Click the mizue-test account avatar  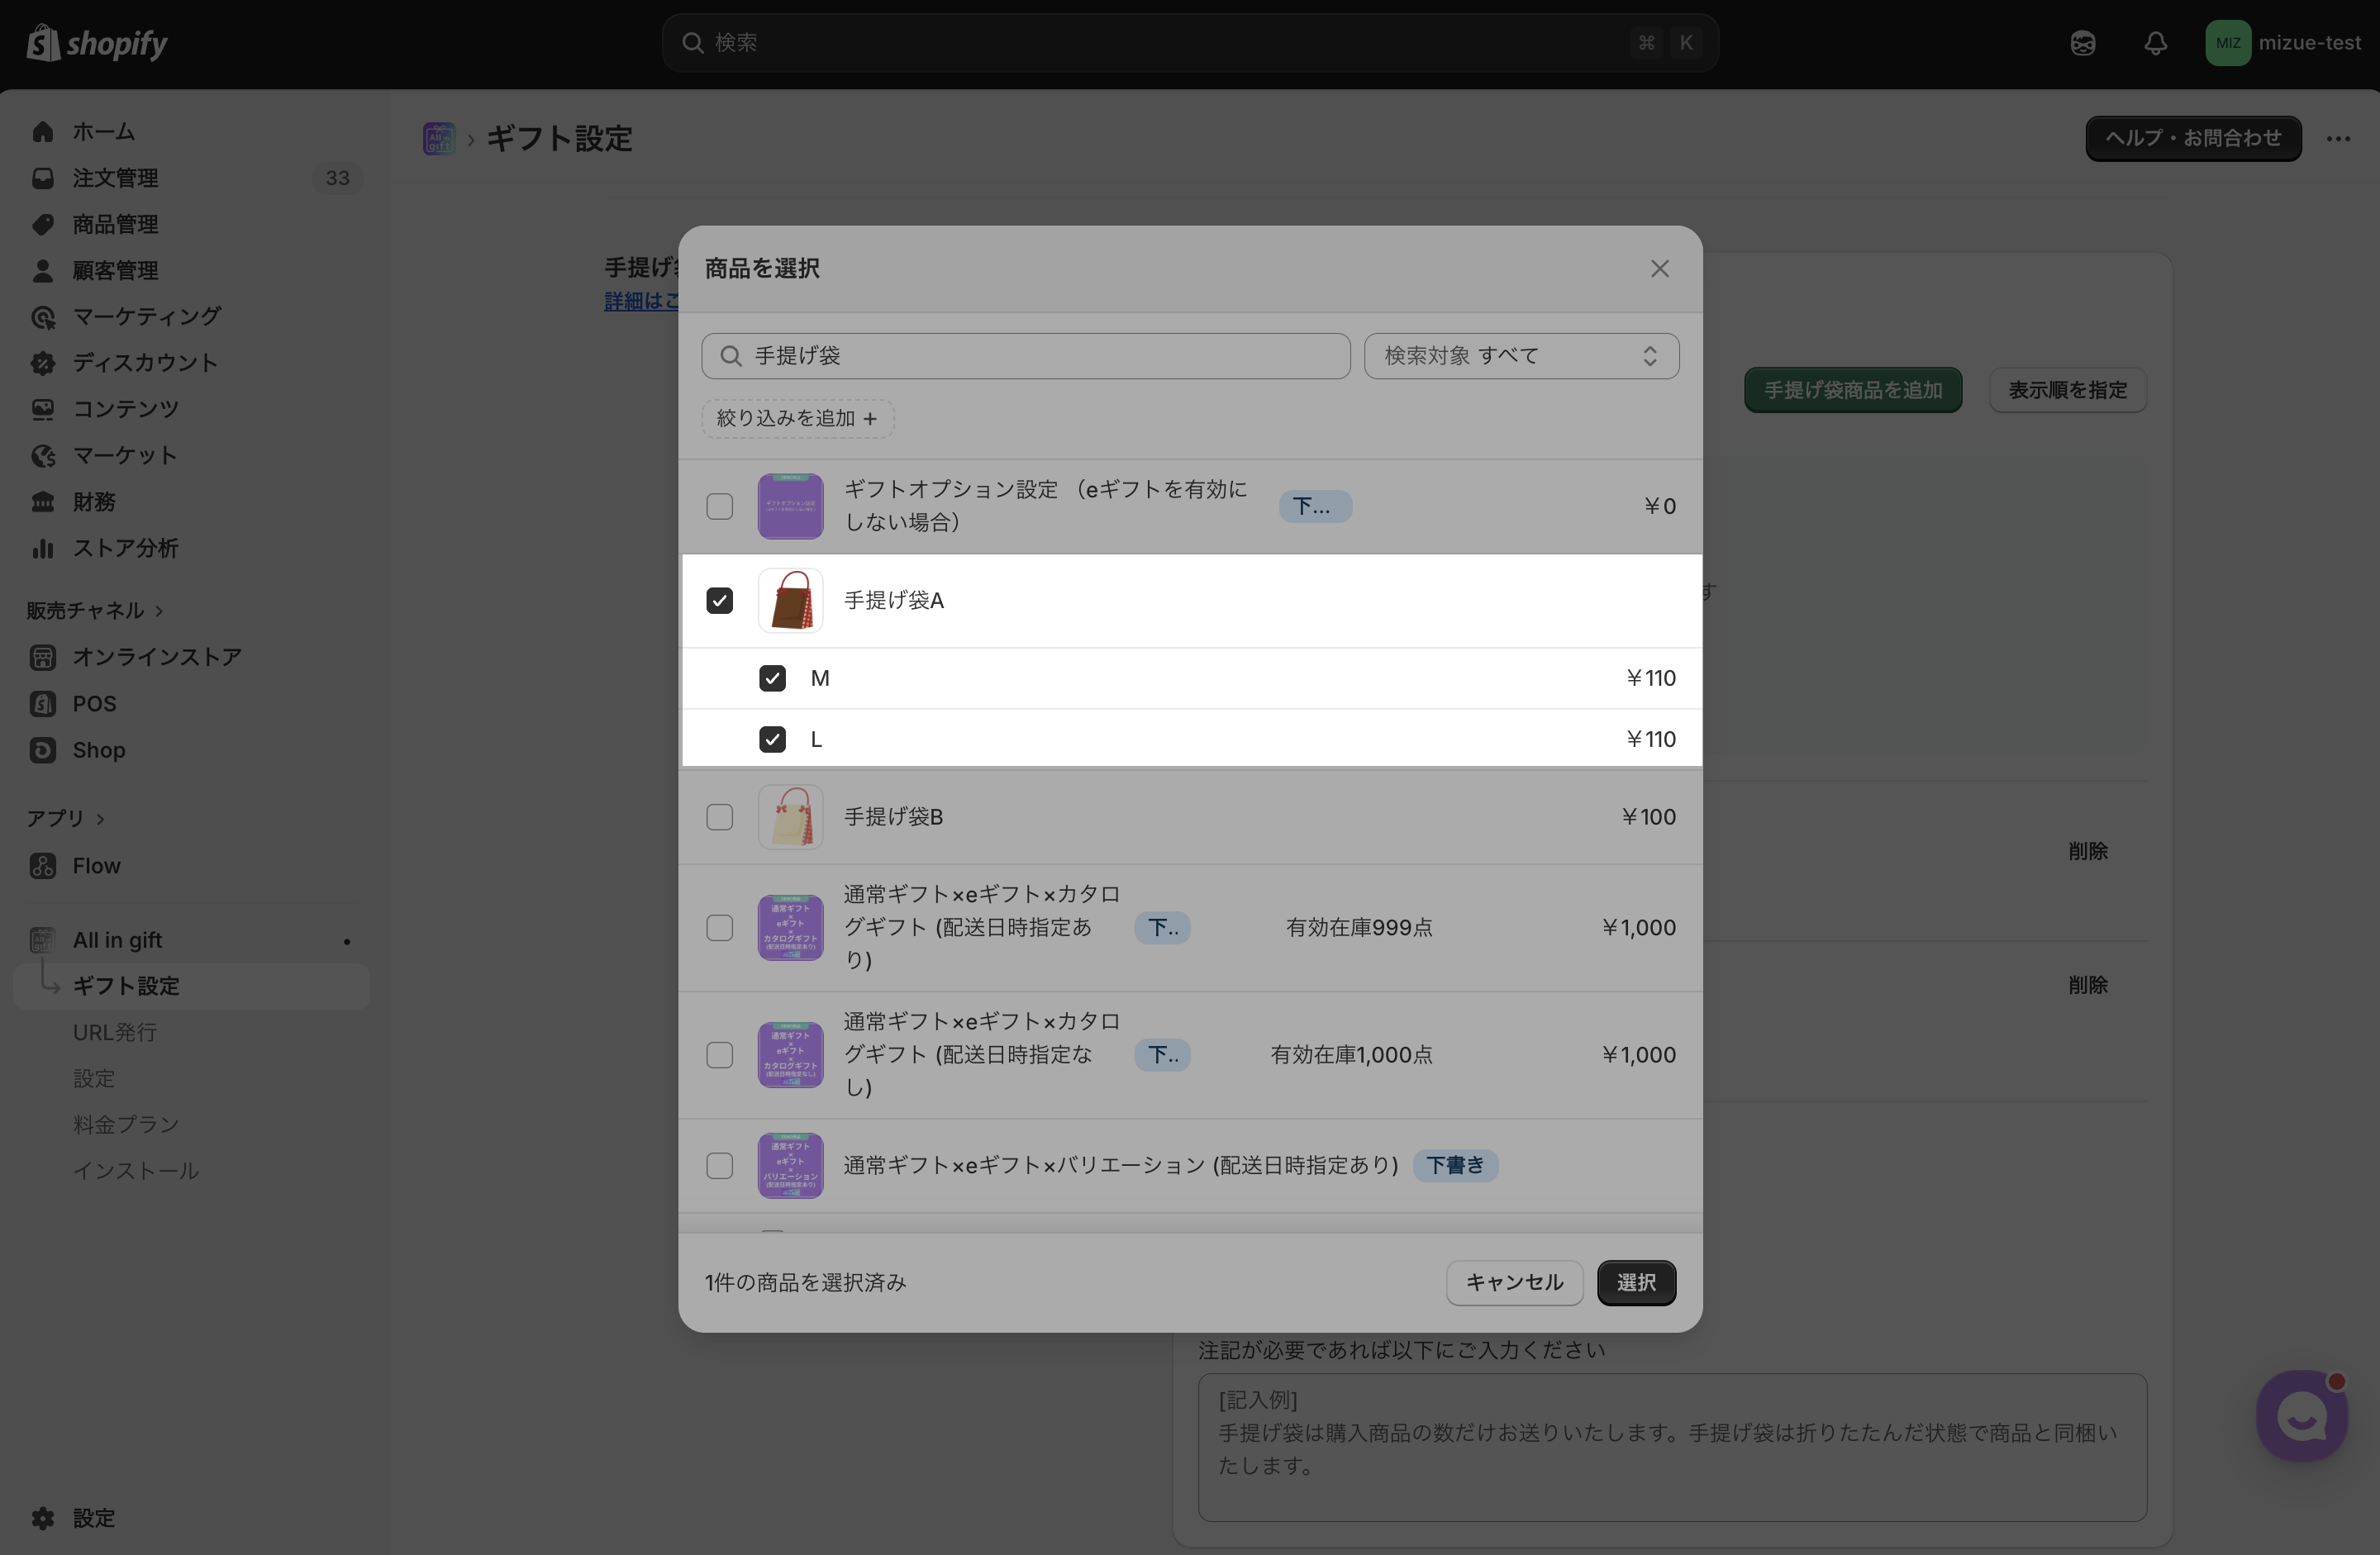point(2227,43)
